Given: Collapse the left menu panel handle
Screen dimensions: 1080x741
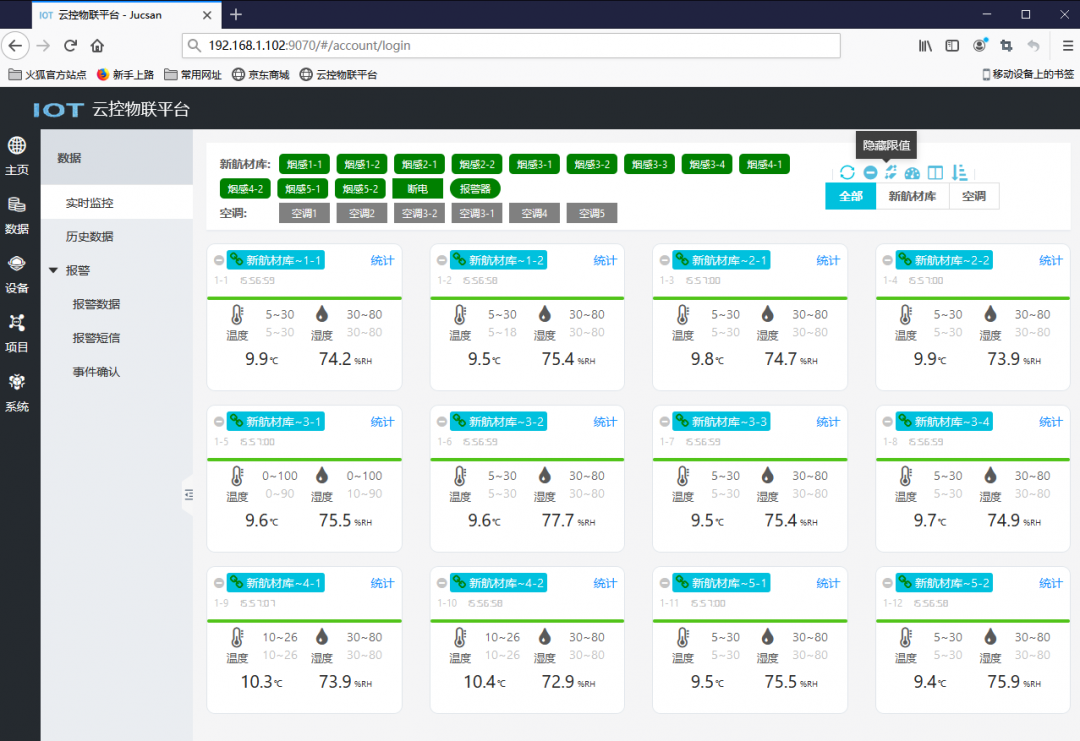Looking at the screenshot, I should 188,494.
